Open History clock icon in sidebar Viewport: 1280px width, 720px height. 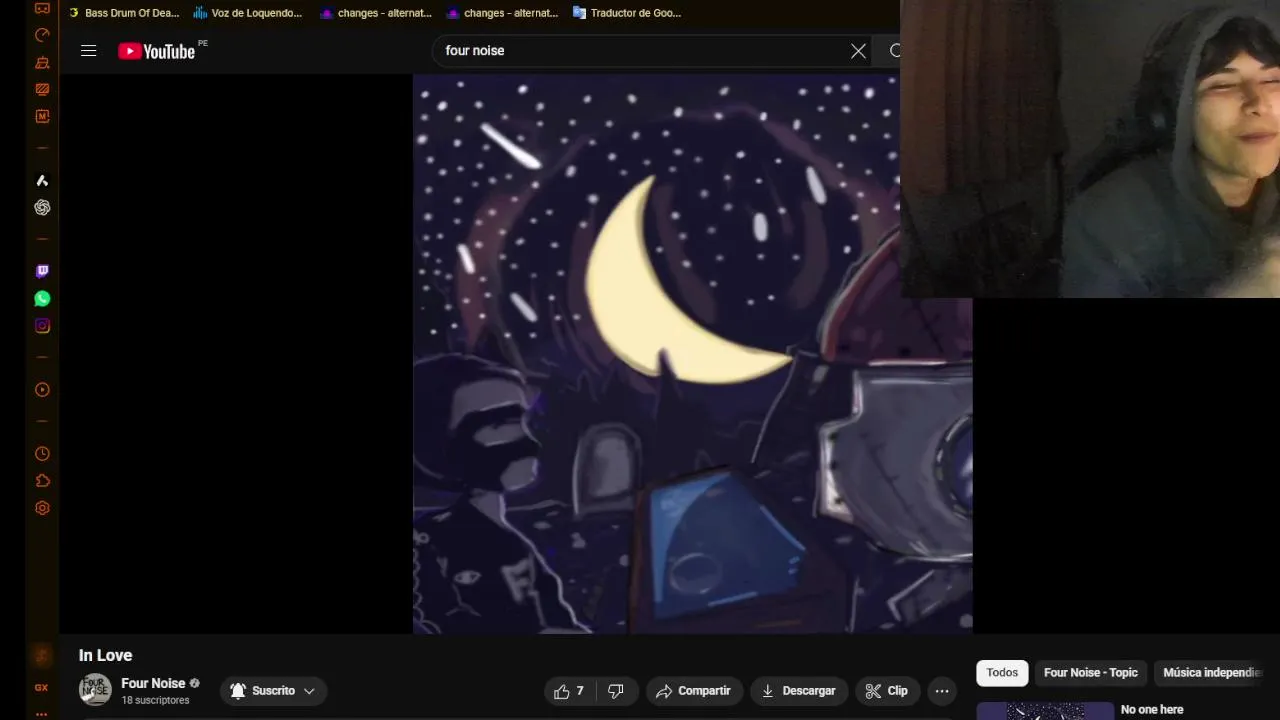point(42,454)
